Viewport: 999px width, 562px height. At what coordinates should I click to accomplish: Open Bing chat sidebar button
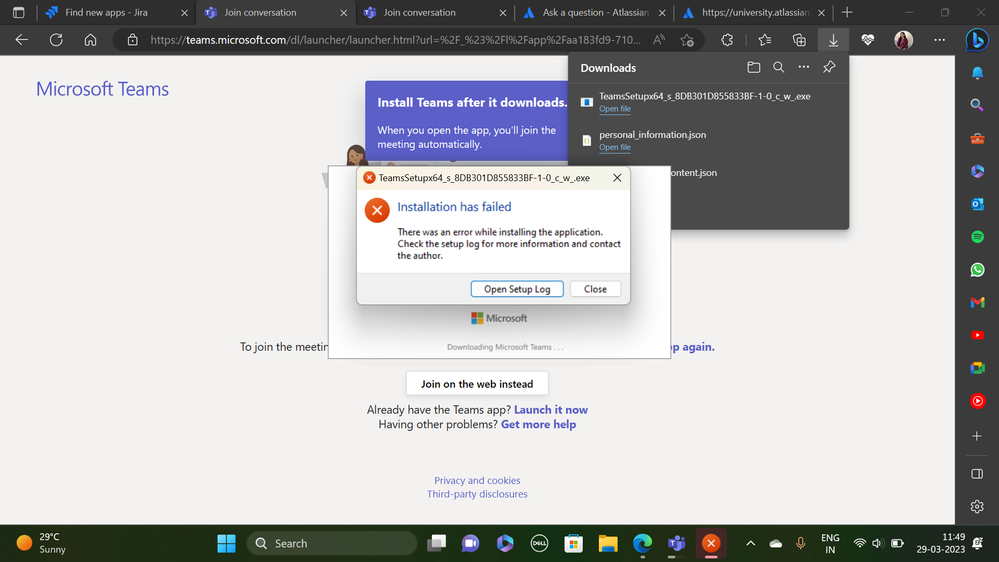(977, 40)
